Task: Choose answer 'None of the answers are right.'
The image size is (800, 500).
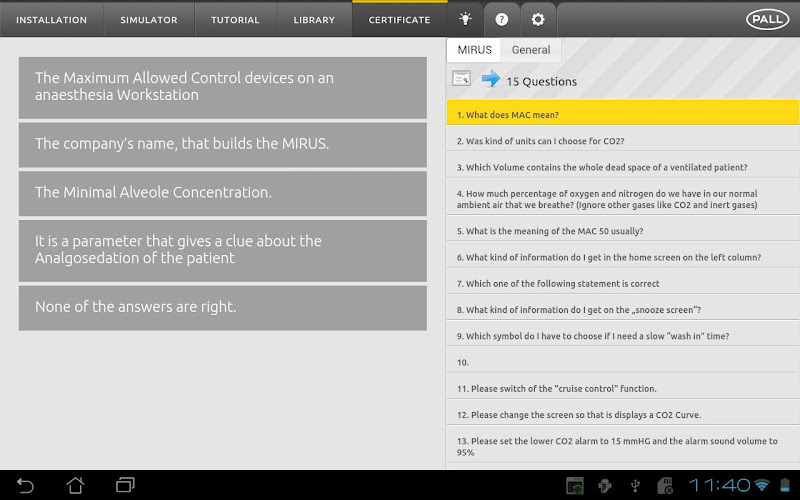Action: (222, 308)
